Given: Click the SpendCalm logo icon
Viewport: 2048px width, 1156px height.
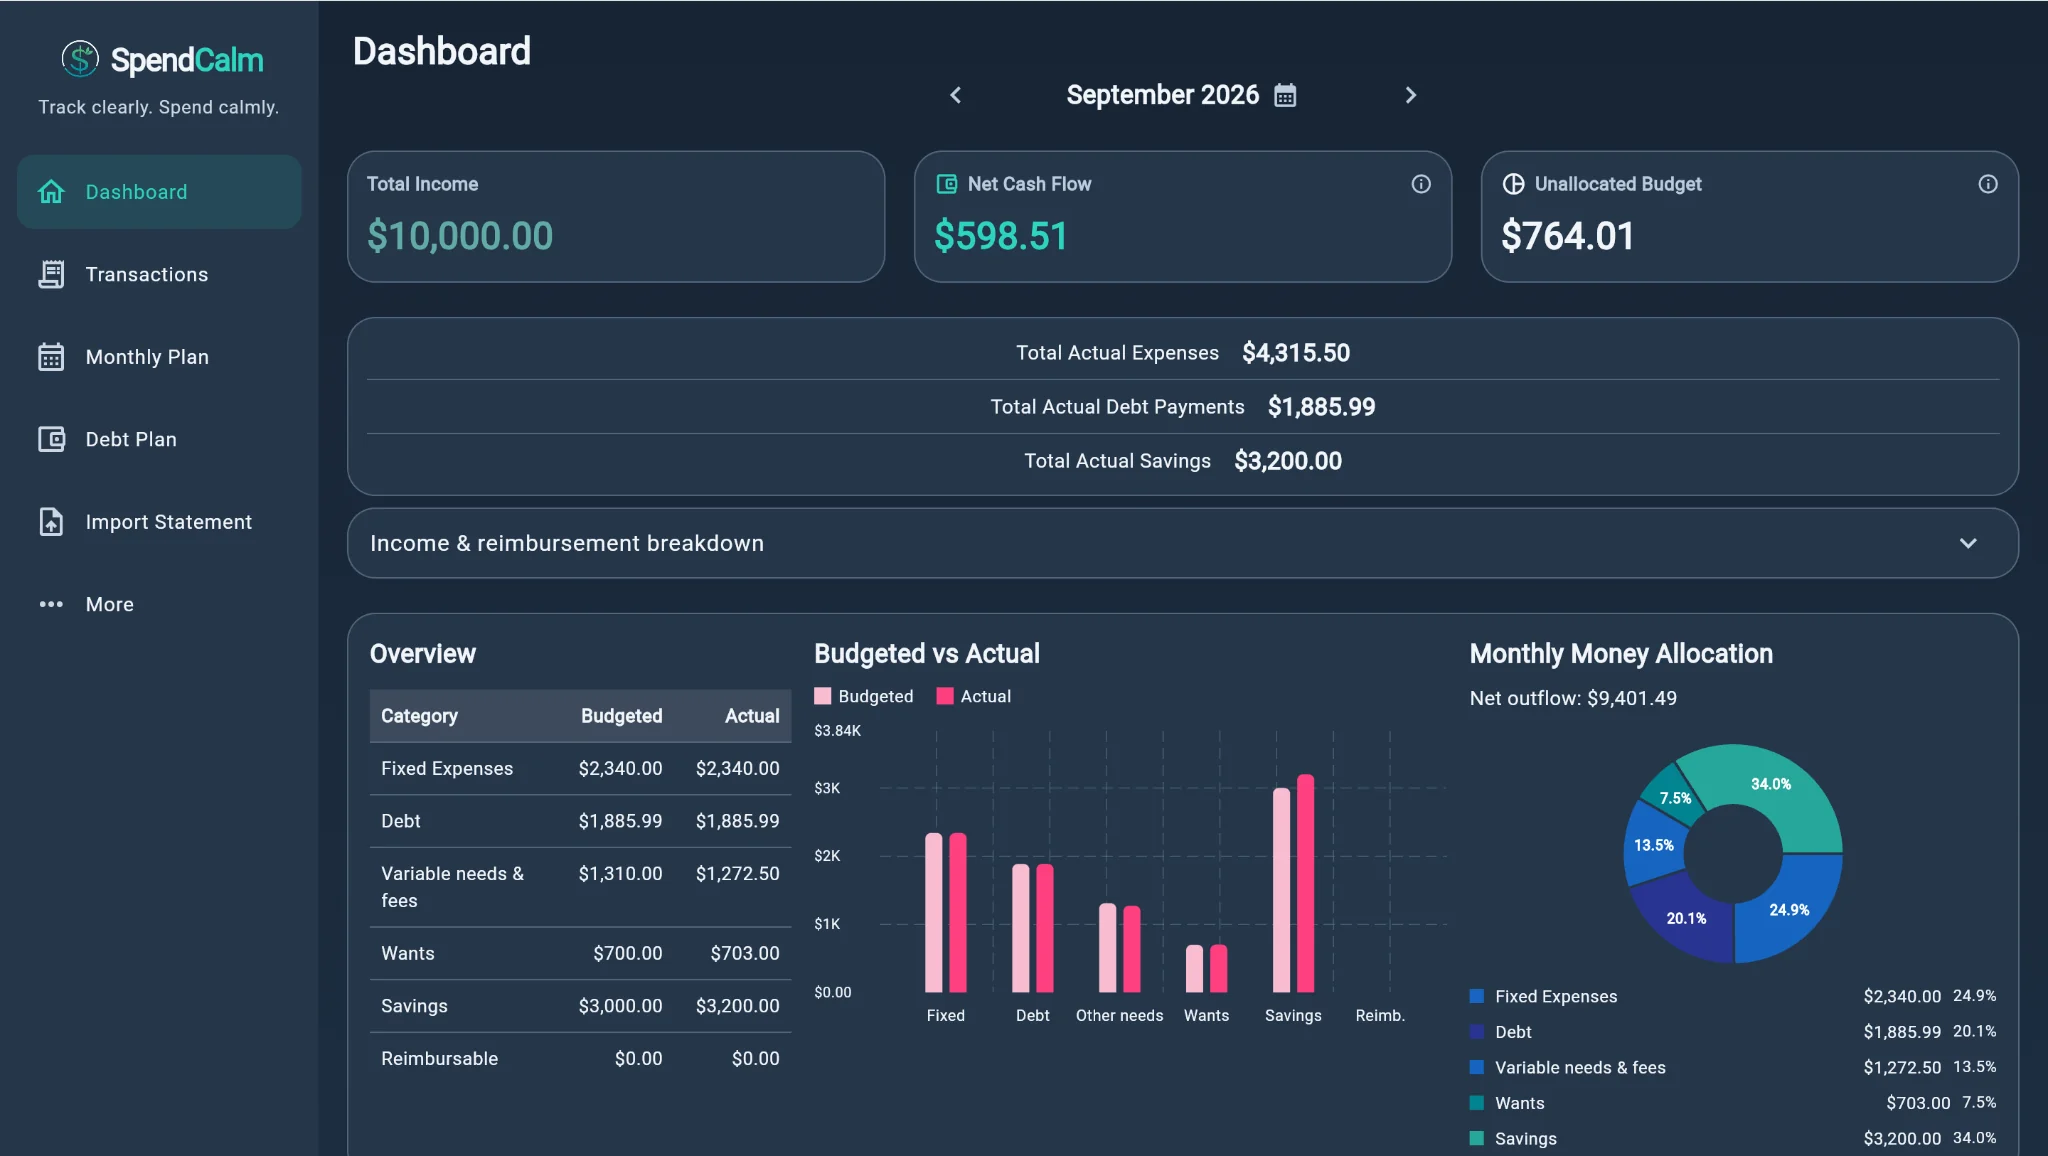Looking at the screenshot, I should click(x=80, y=59).
